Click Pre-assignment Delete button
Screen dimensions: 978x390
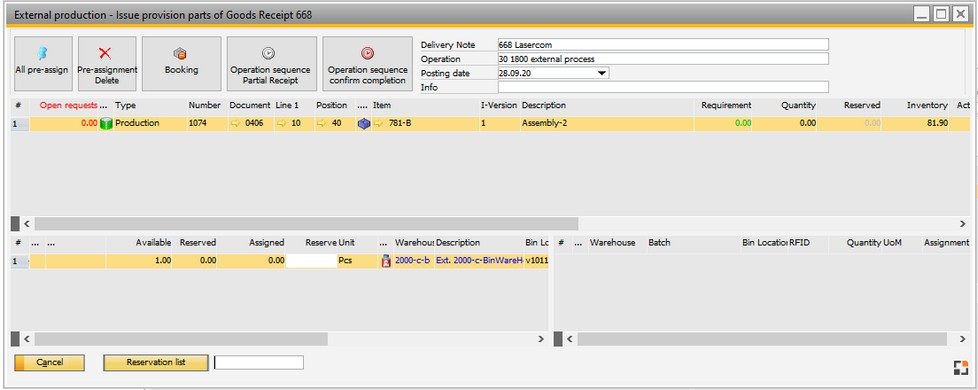click(107, 64)
